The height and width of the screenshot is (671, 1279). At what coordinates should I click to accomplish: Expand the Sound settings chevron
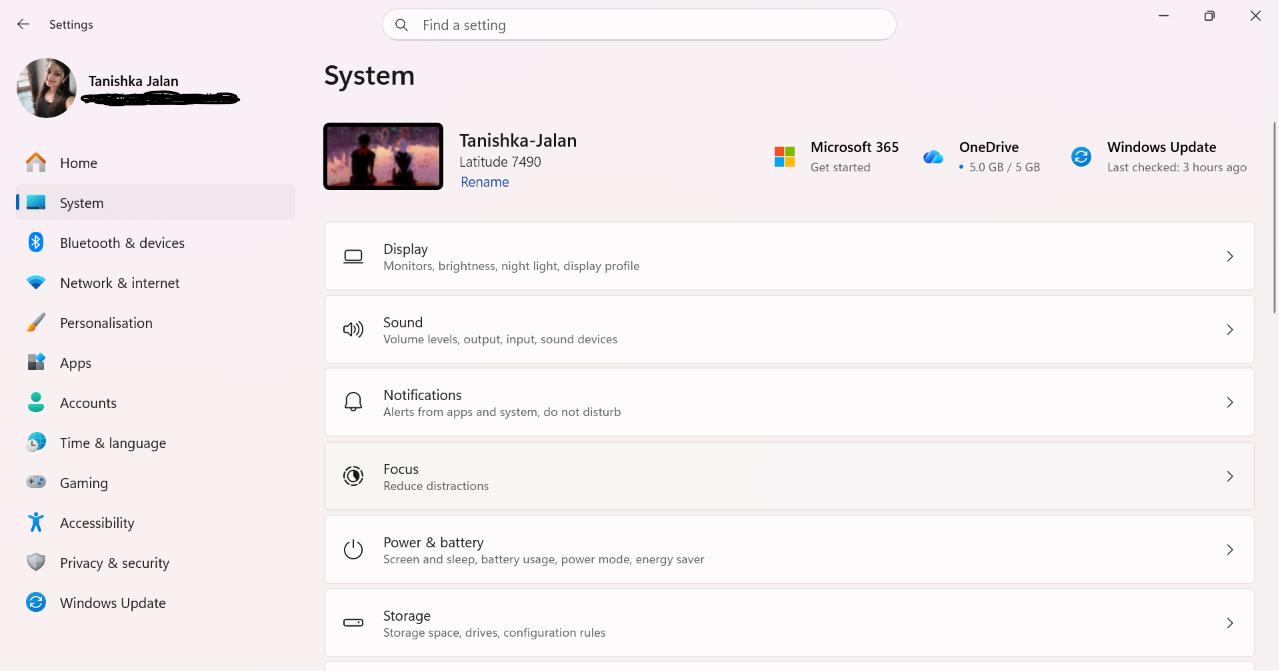(x=1230, y=330)
